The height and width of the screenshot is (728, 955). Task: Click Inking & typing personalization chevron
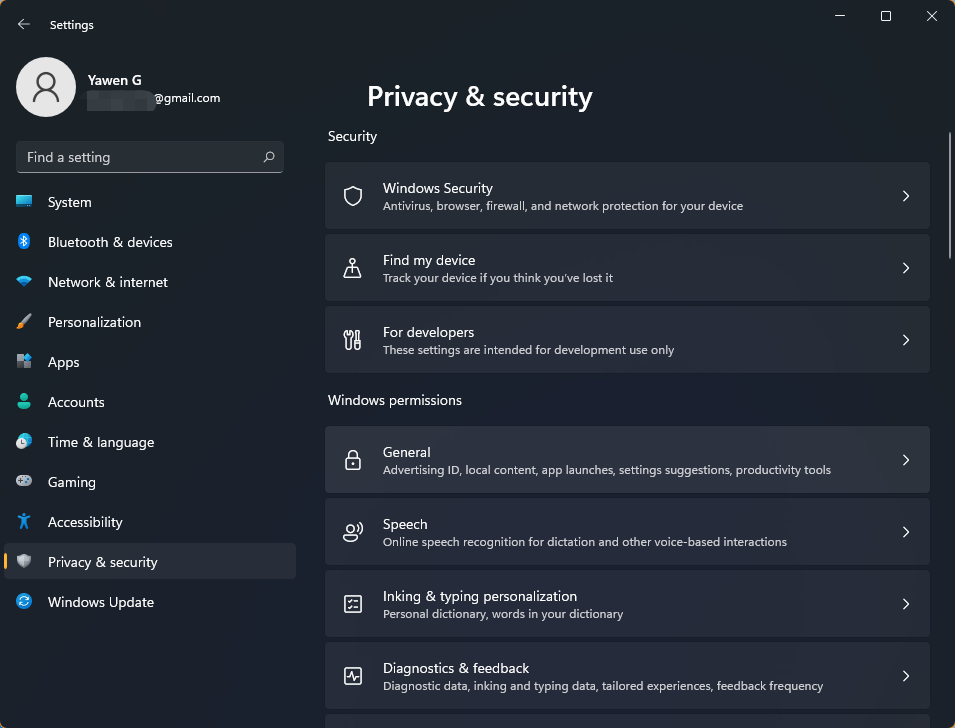906,604
